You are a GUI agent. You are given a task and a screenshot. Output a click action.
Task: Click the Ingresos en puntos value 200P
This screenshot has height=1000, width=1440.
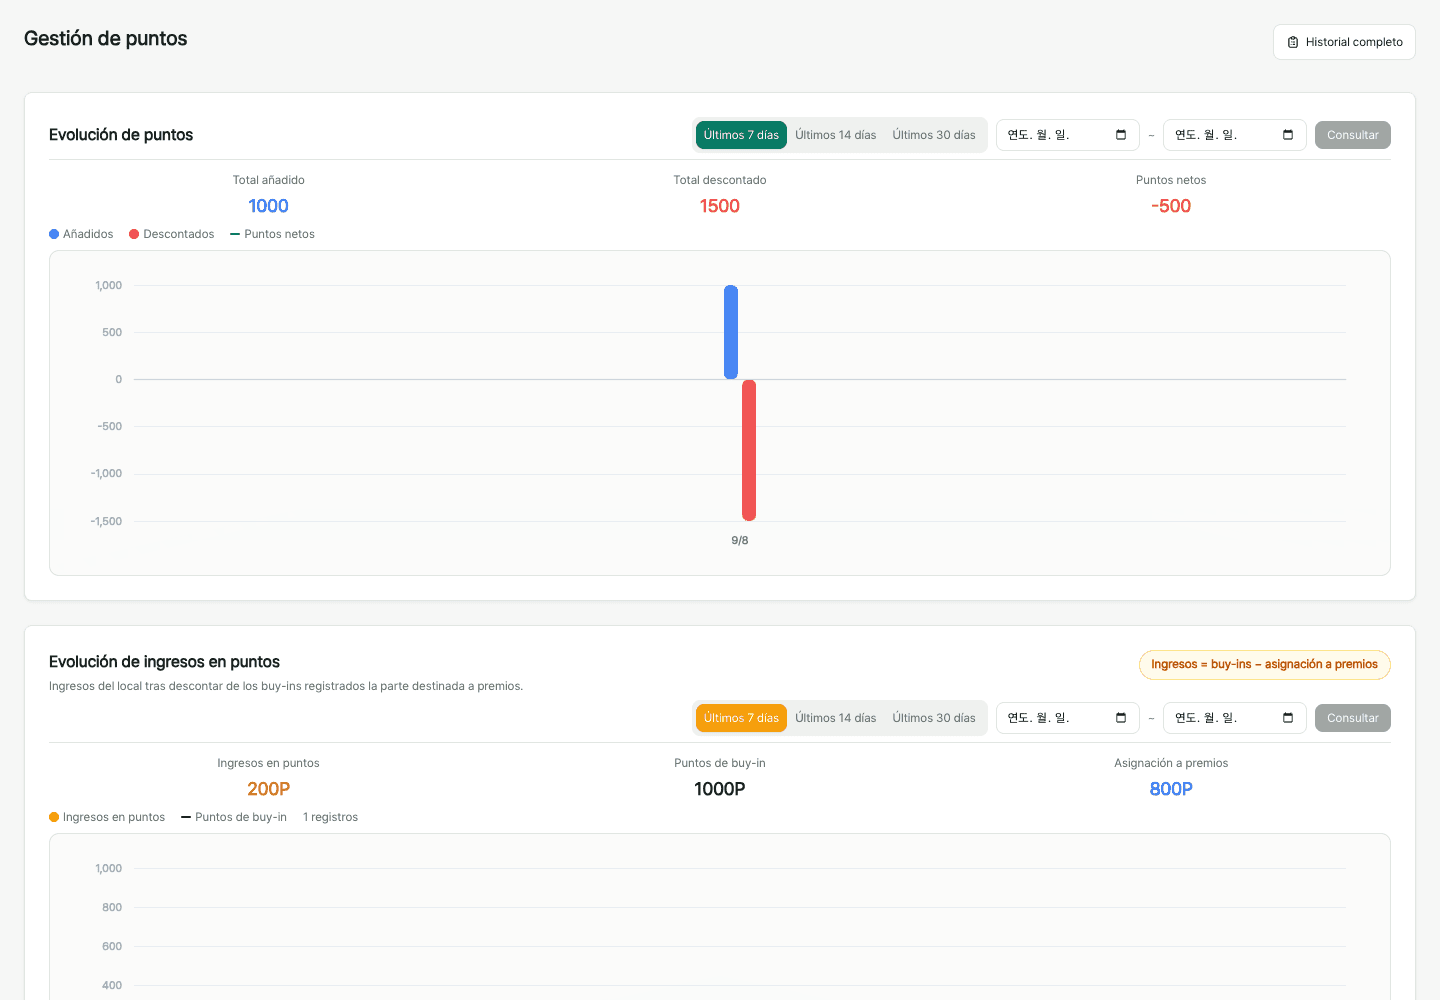click(x=269, y=789)
